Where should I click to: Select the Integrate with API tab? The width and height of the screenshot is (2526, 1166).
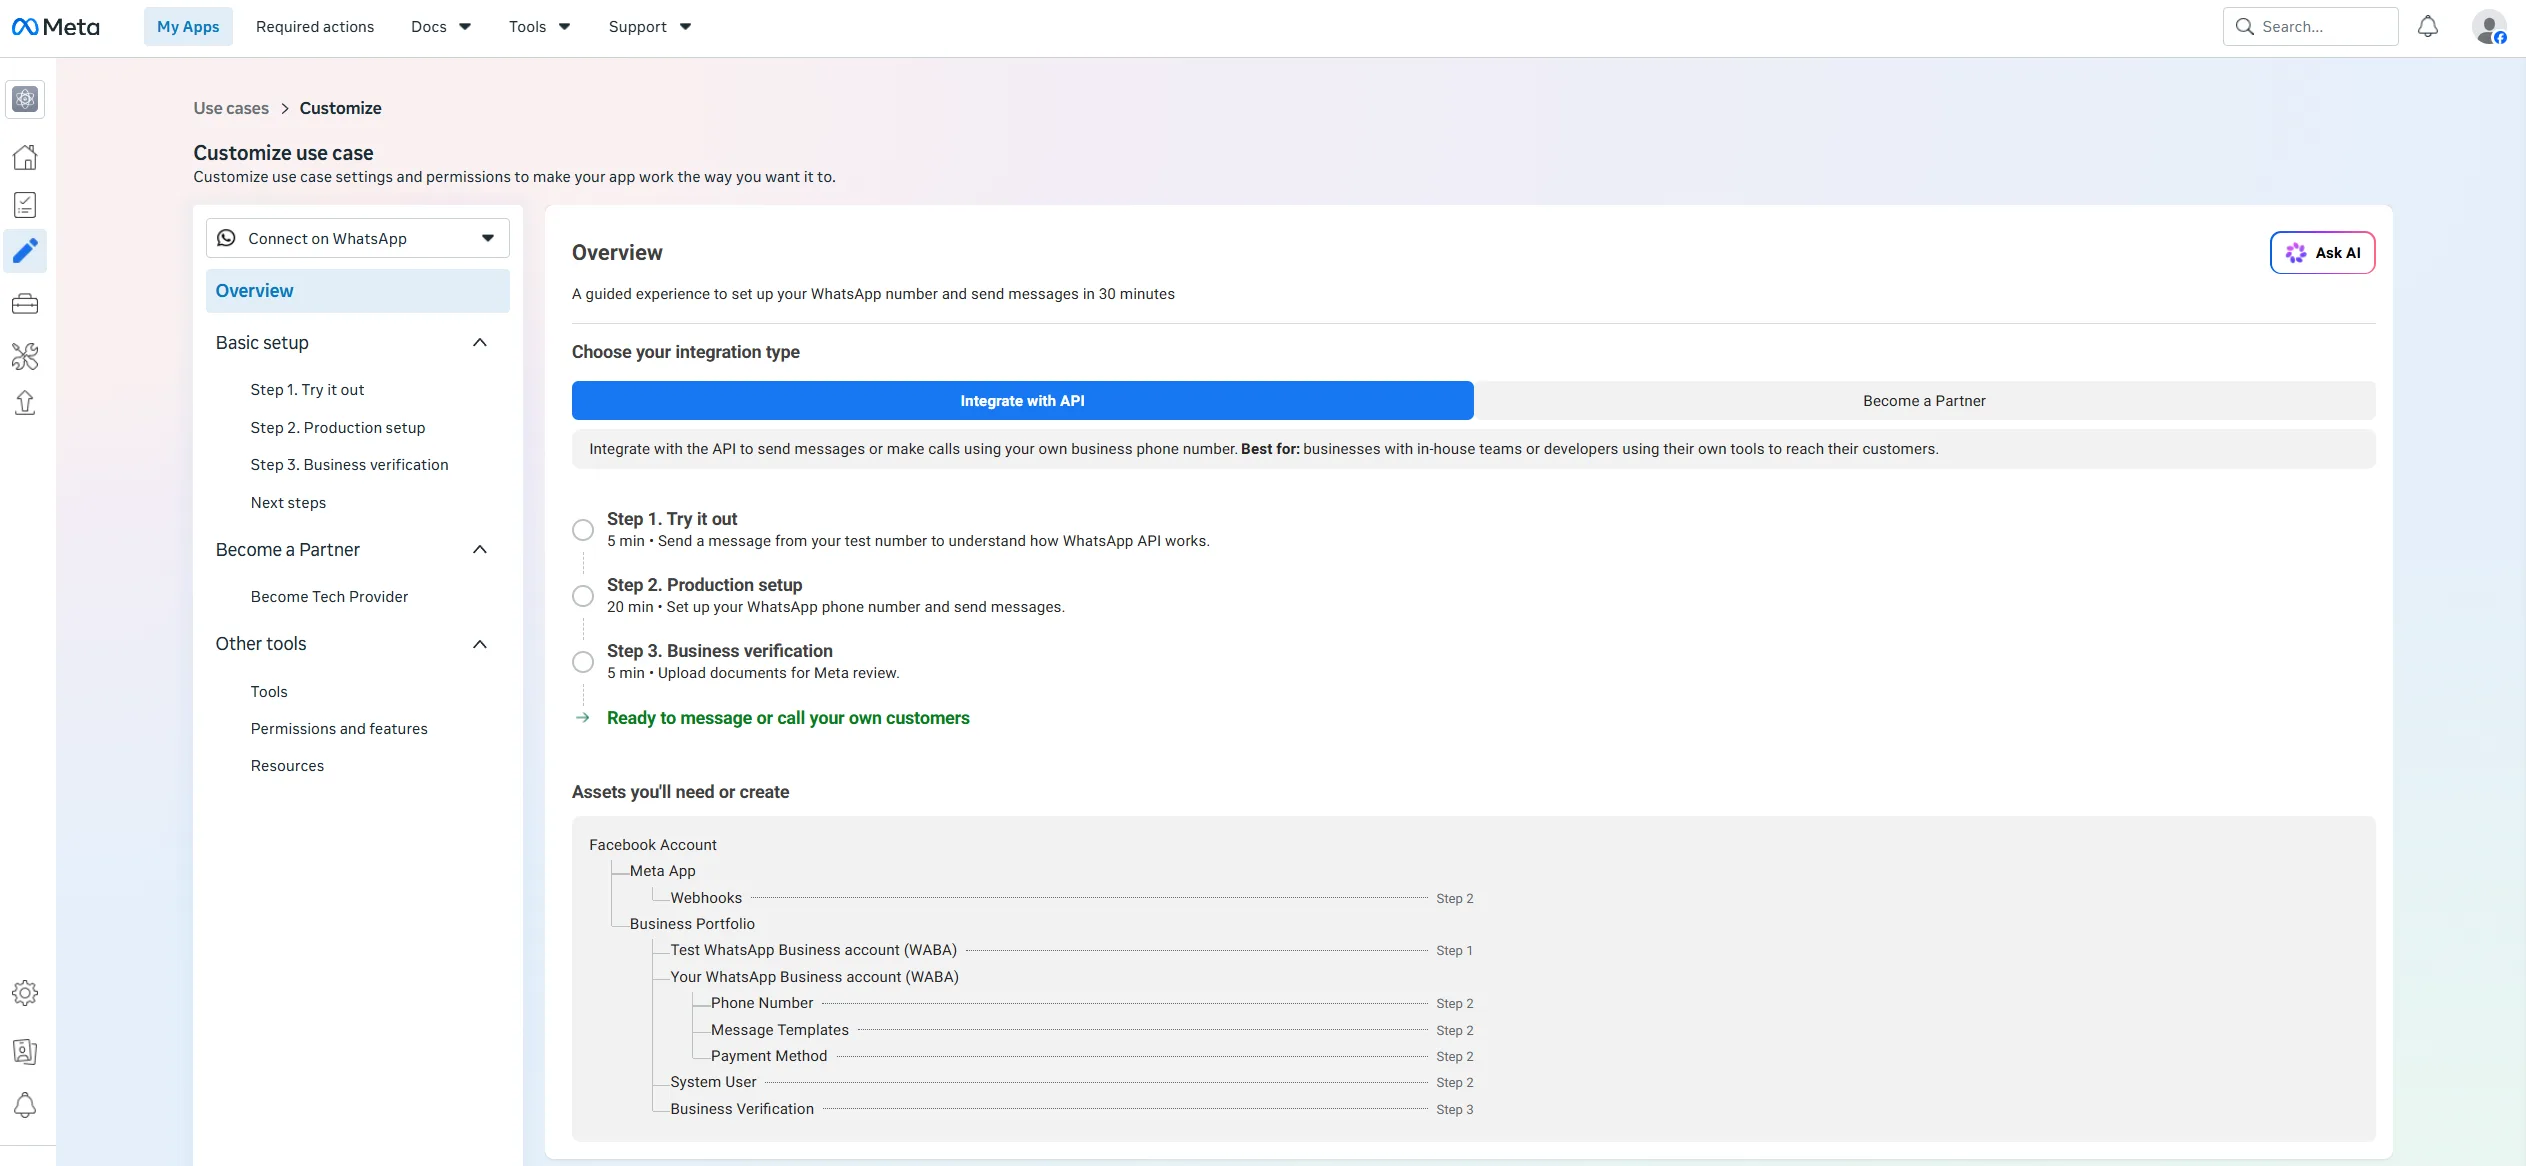[x=1023, y=401]
